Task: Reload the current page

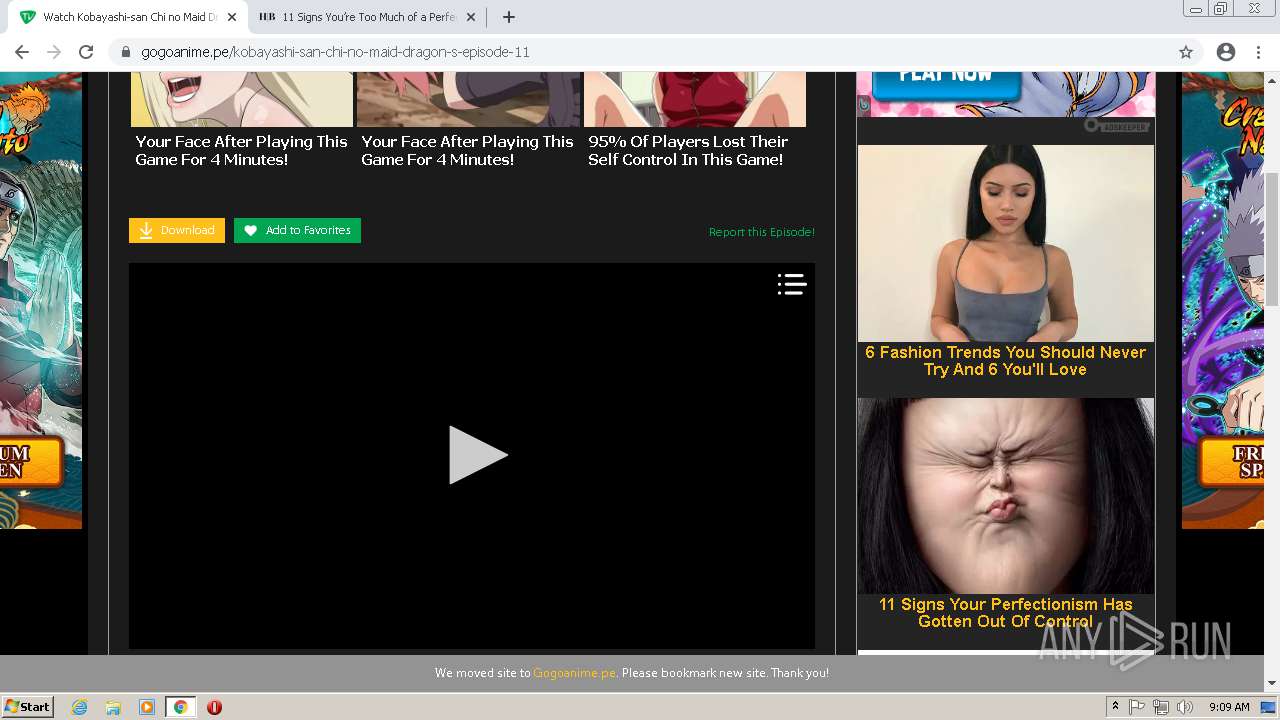Action: [86, 52]
